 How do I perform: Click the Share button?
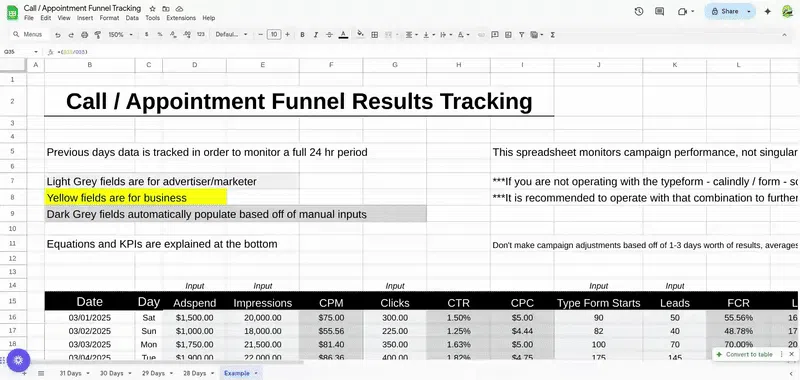[724, 11]
